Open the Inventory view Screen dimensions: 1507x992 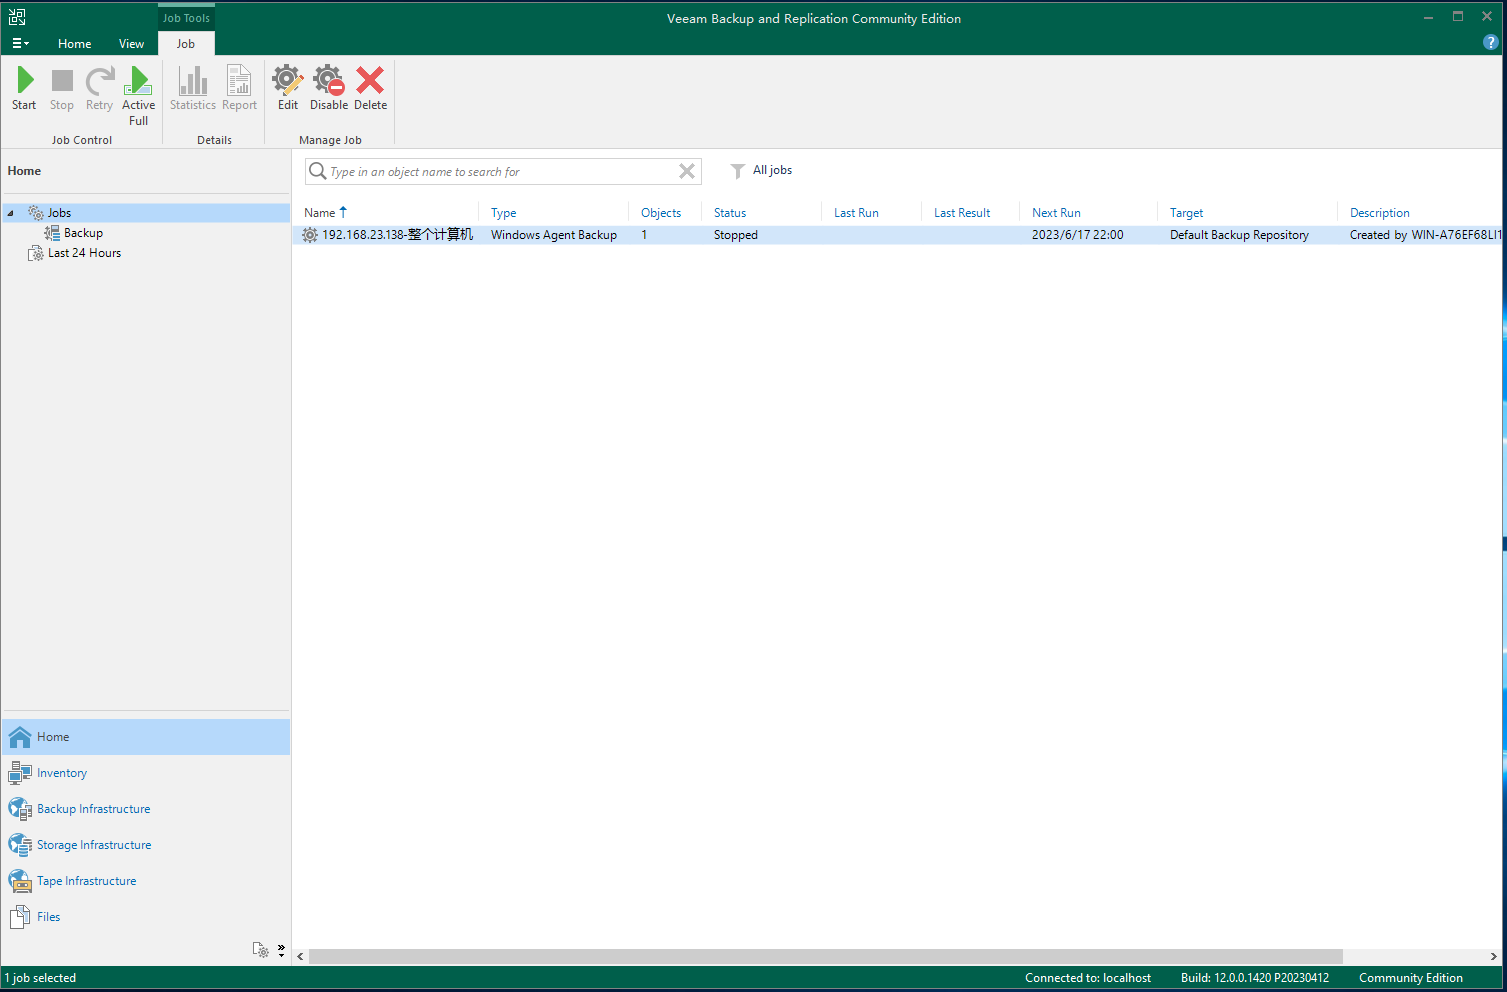pyautogui.click(x=146, y=773)
